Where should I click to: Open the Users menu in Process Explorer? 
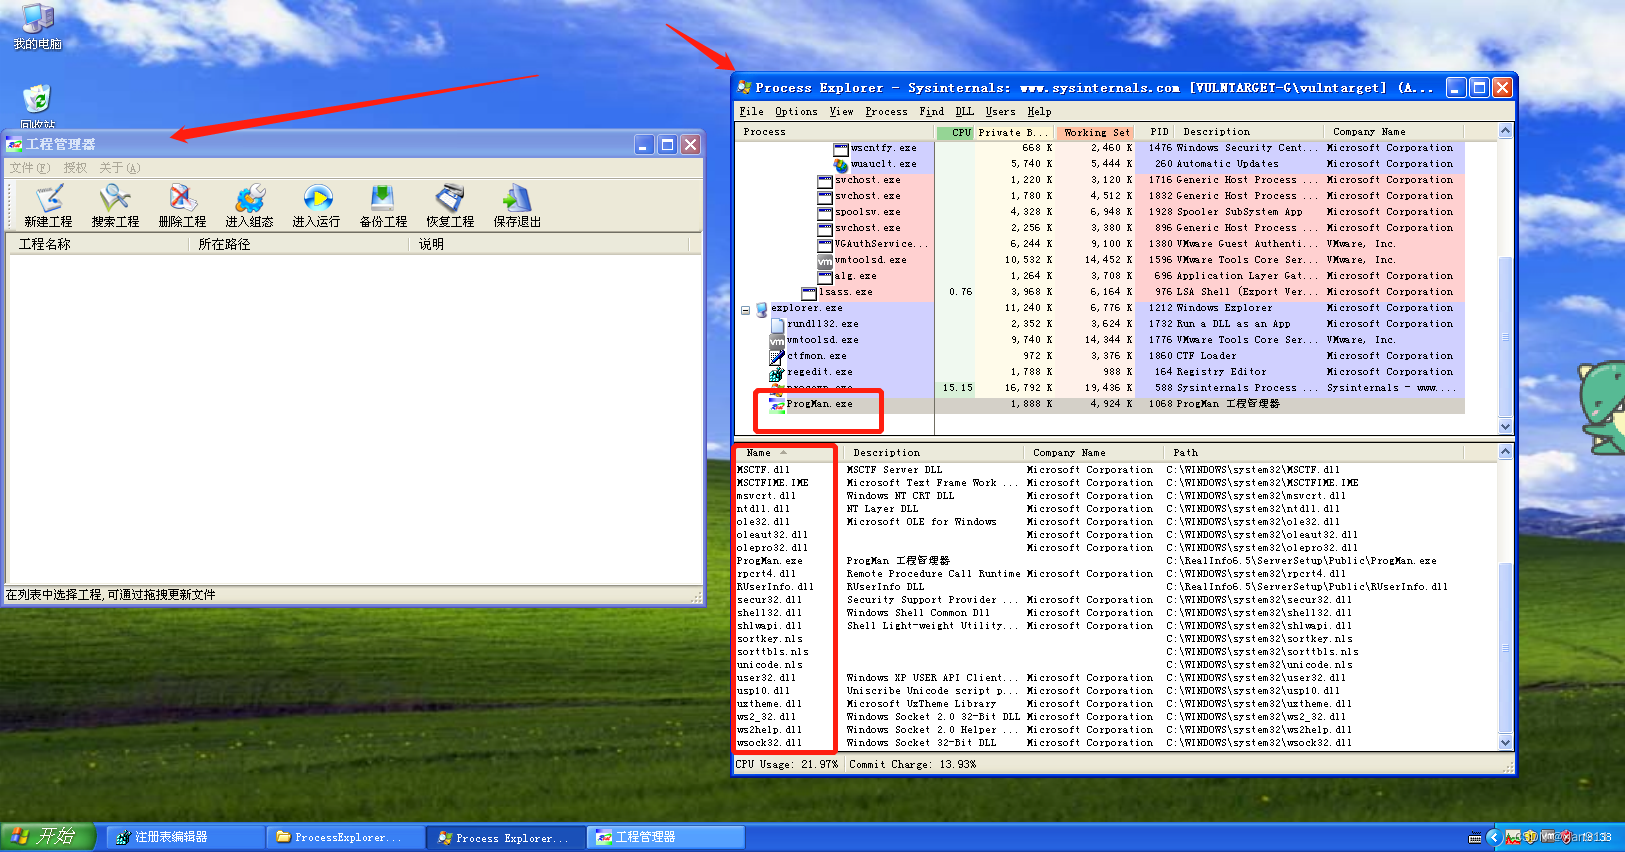(1000, 112)
